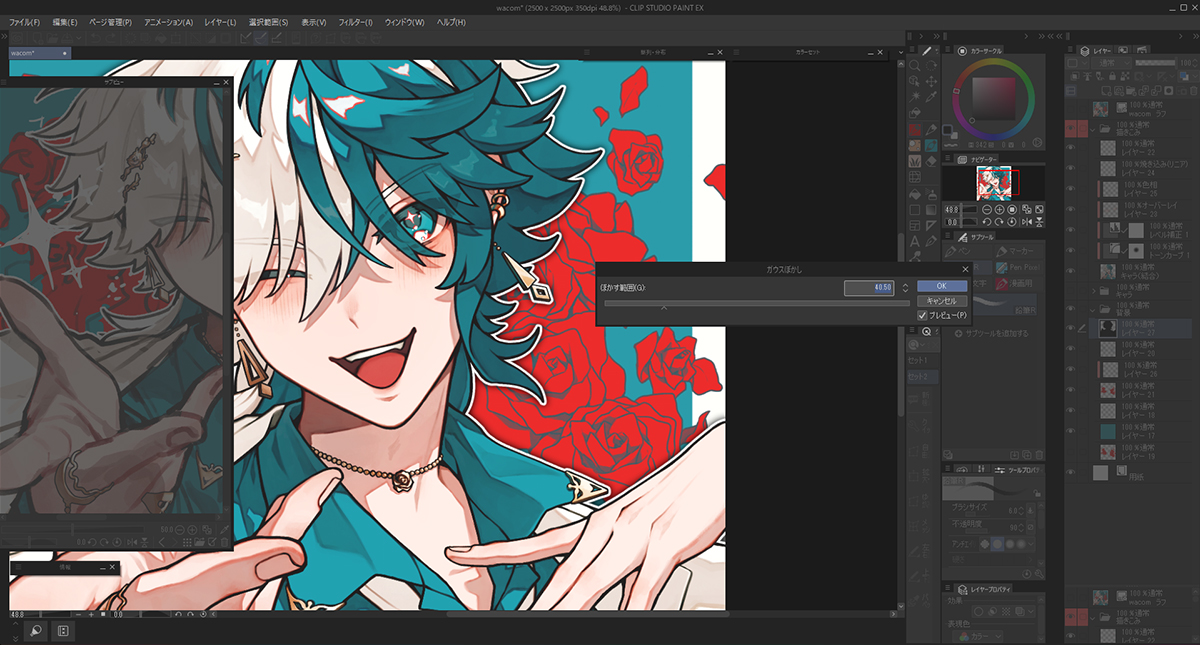Toggle visibility of レイヤー 22
Image resolution: width=1200 pixels, height=645 pixels.
click(x=1070, y=147)
